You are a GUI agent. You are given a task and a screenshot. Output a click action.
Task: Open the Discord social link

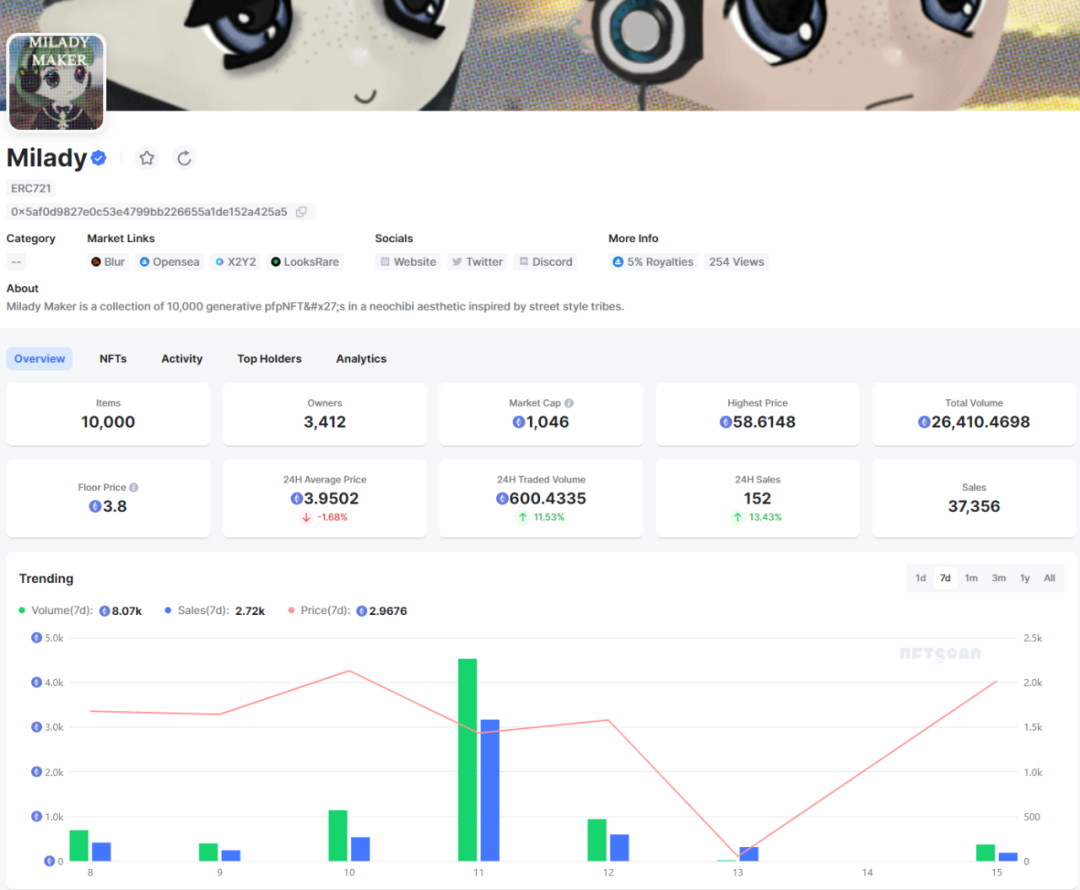coord(546,262)
